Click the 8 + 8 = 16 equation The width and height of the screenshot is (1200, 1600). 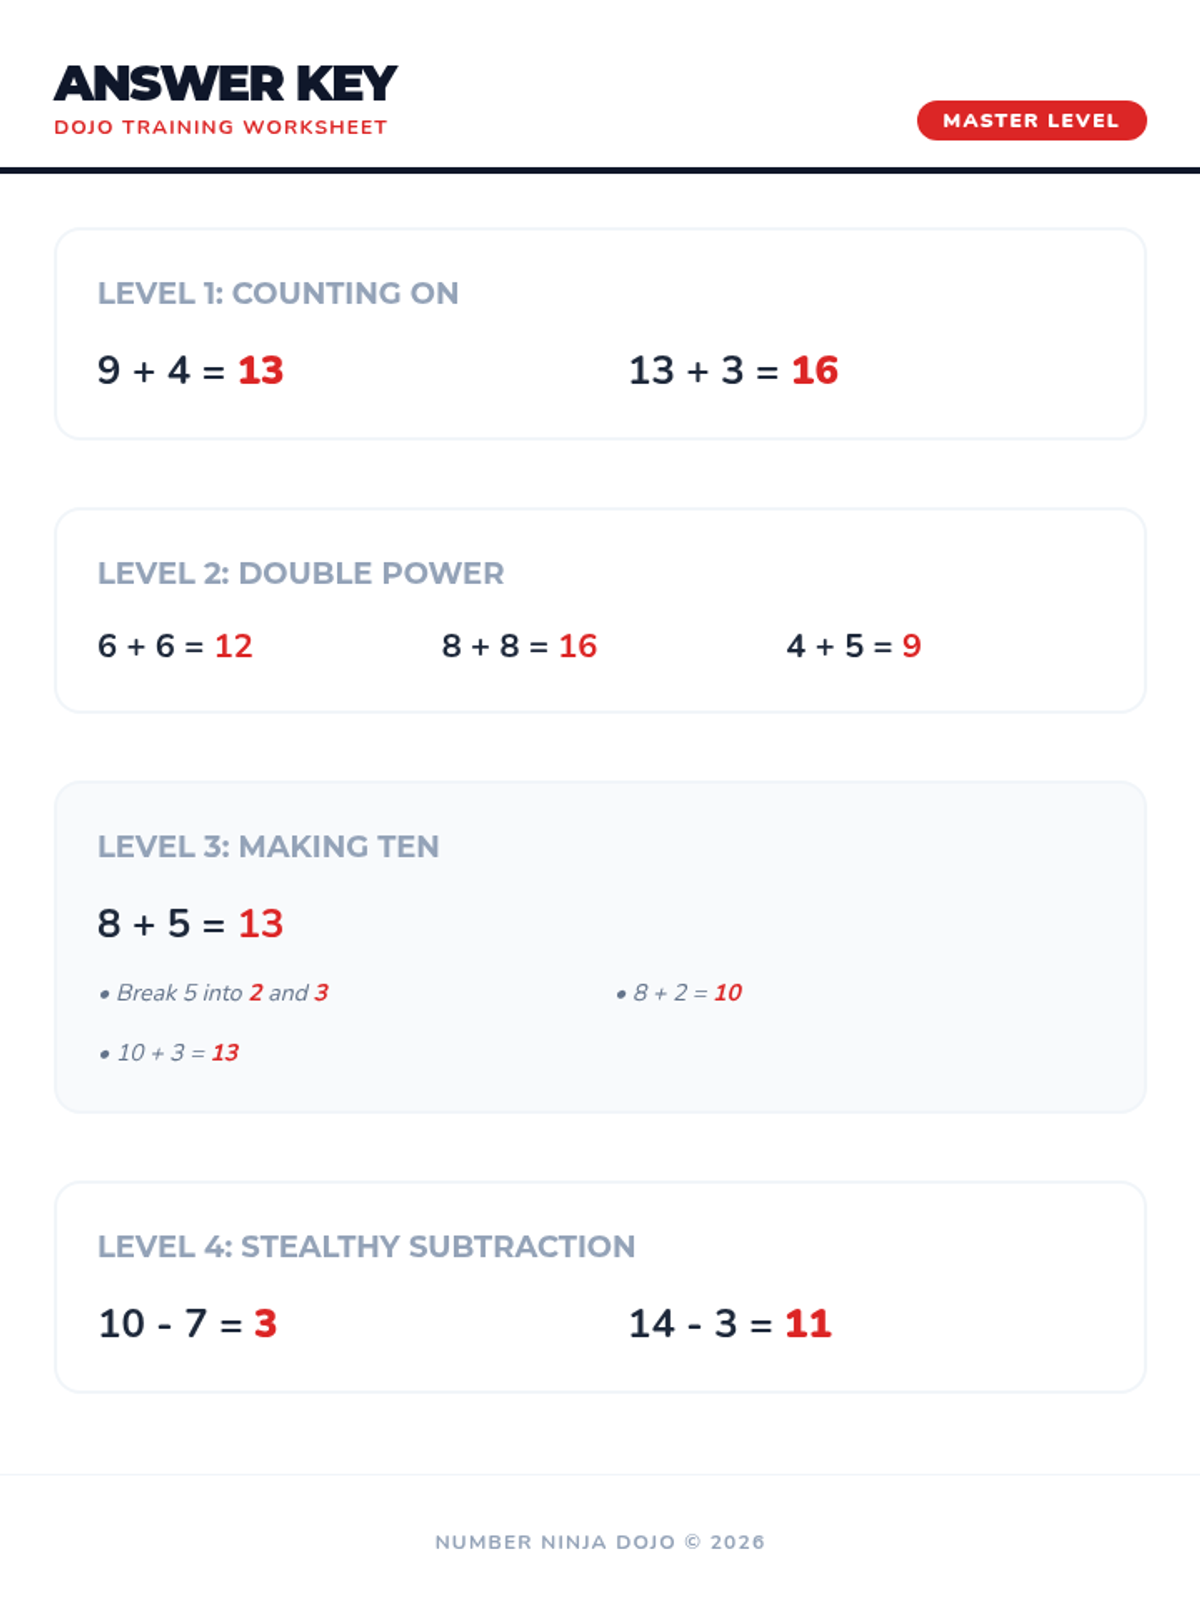[519, 646]
